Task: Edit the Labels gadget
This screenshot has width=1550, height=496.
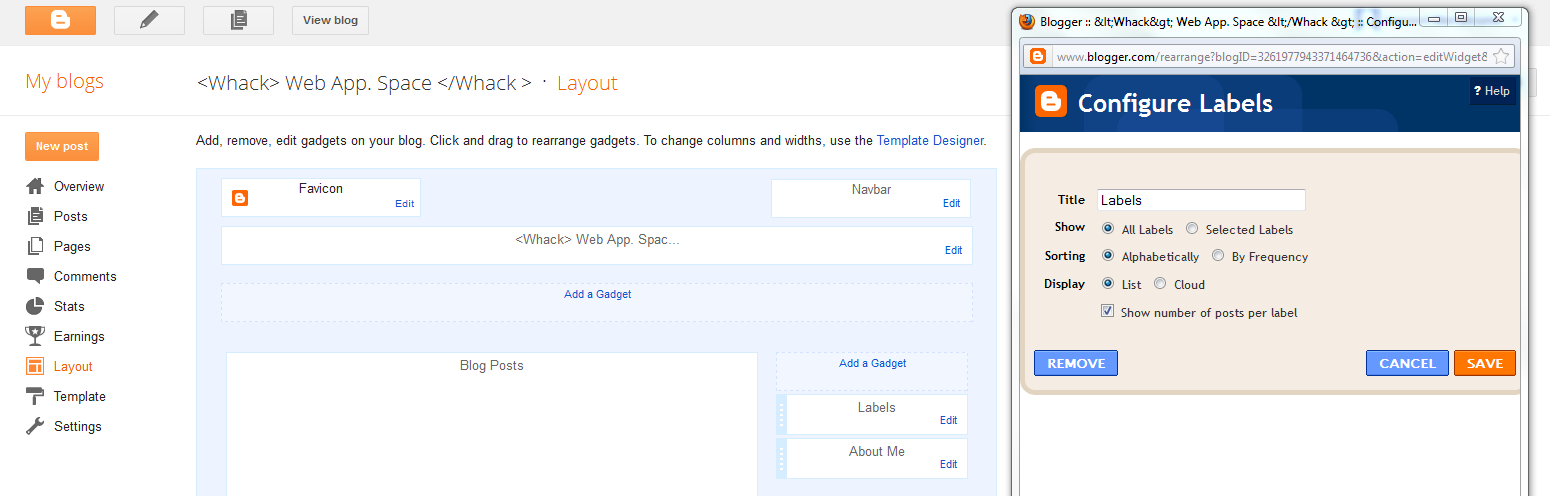Action: click(948, 421)
